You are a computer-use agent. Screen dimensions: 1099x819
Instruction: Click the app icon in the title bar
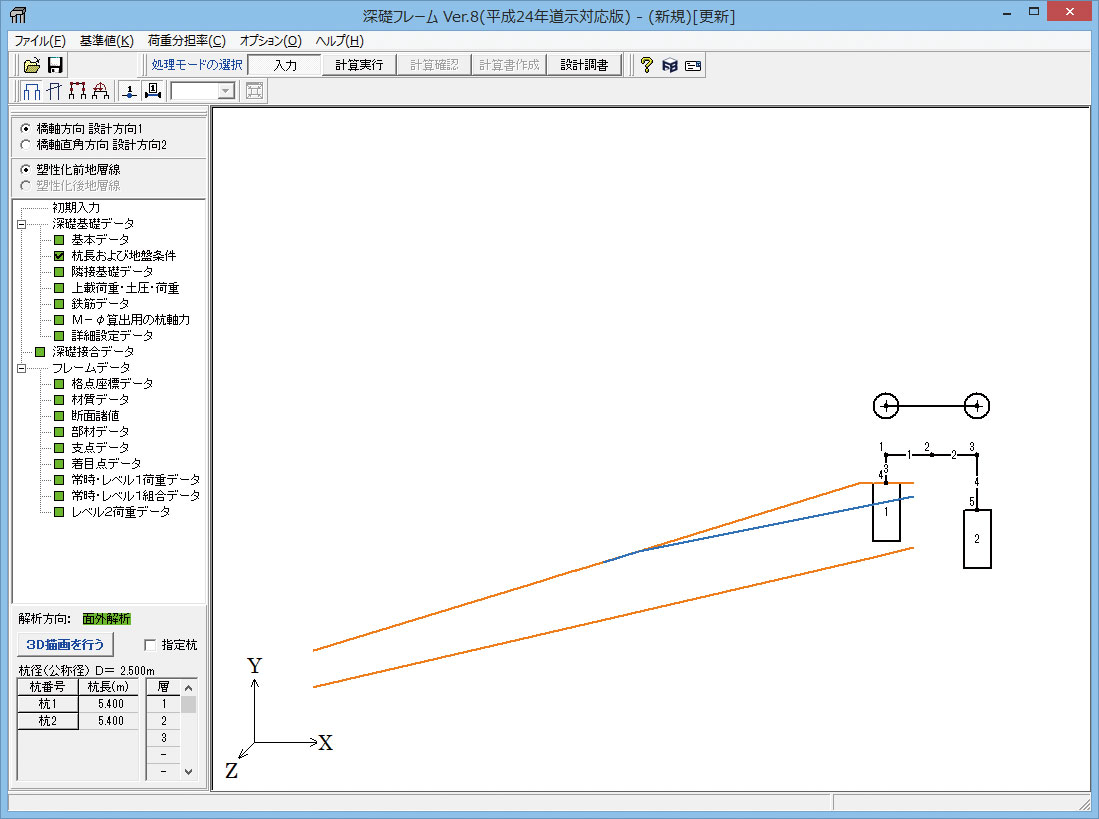click(18, 15)
